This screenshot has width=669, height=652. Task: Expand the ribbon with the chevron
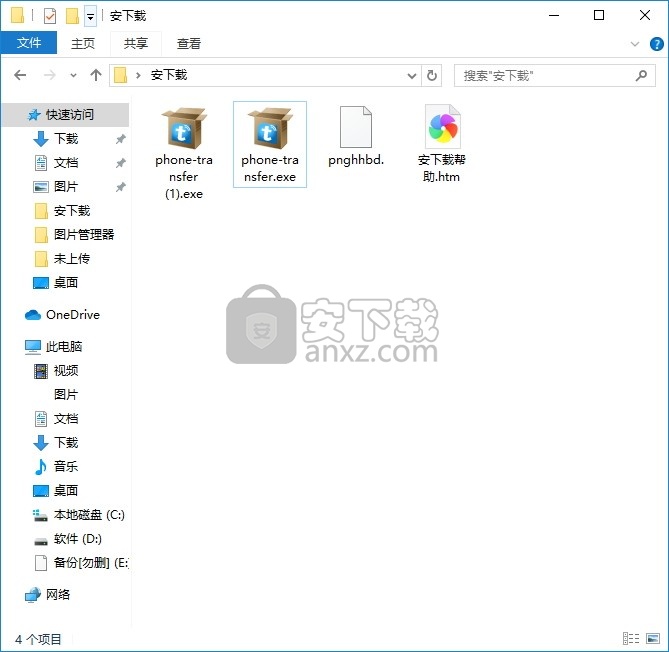tap(635, 44)
